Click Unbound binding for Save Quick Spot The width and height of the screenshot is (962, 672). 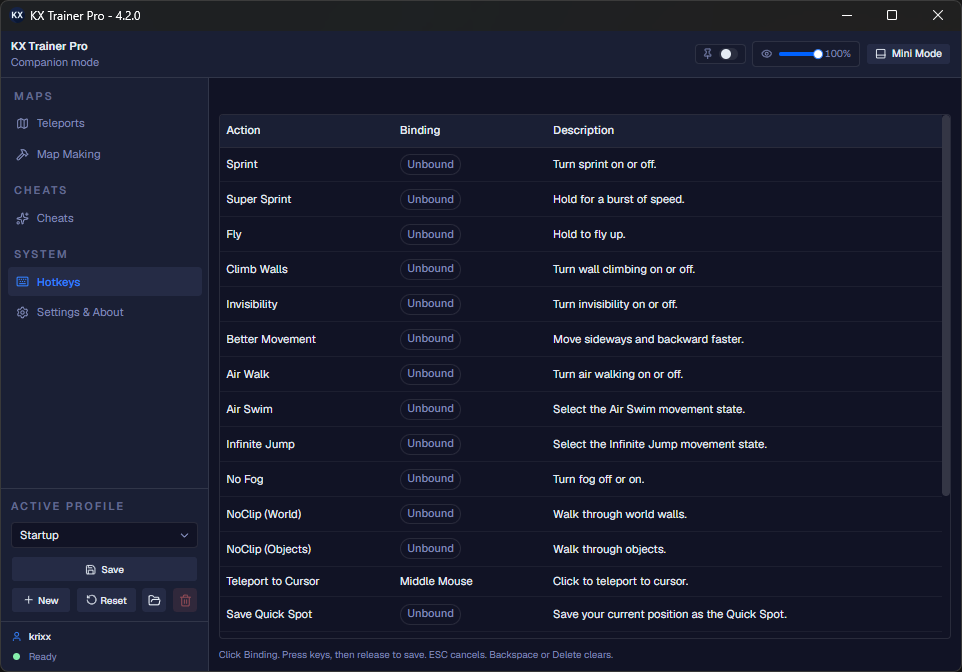click(x=430, y=614)
